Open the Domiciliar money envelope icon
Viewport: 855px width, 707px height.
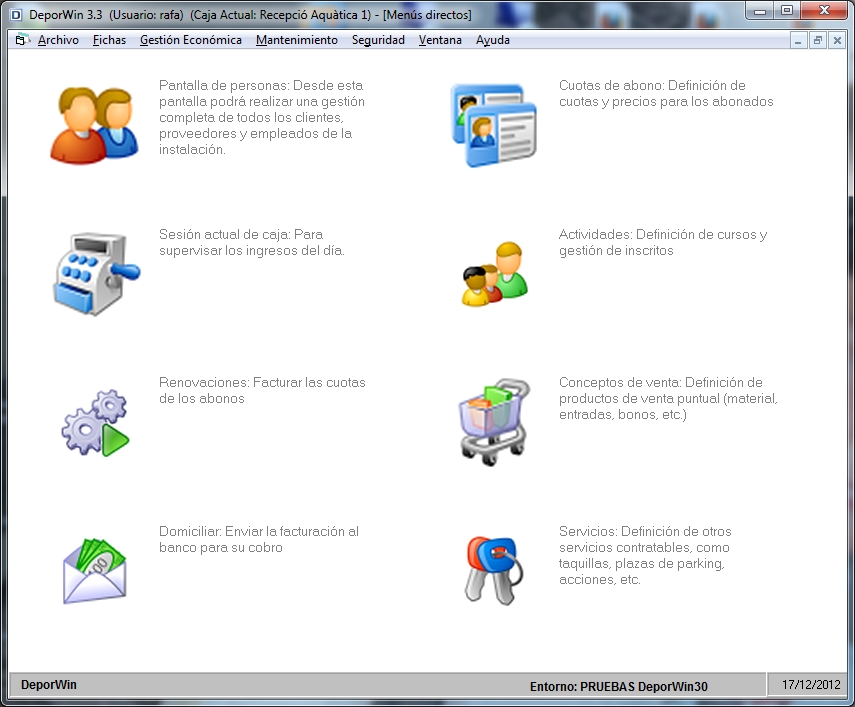(95, 571)
